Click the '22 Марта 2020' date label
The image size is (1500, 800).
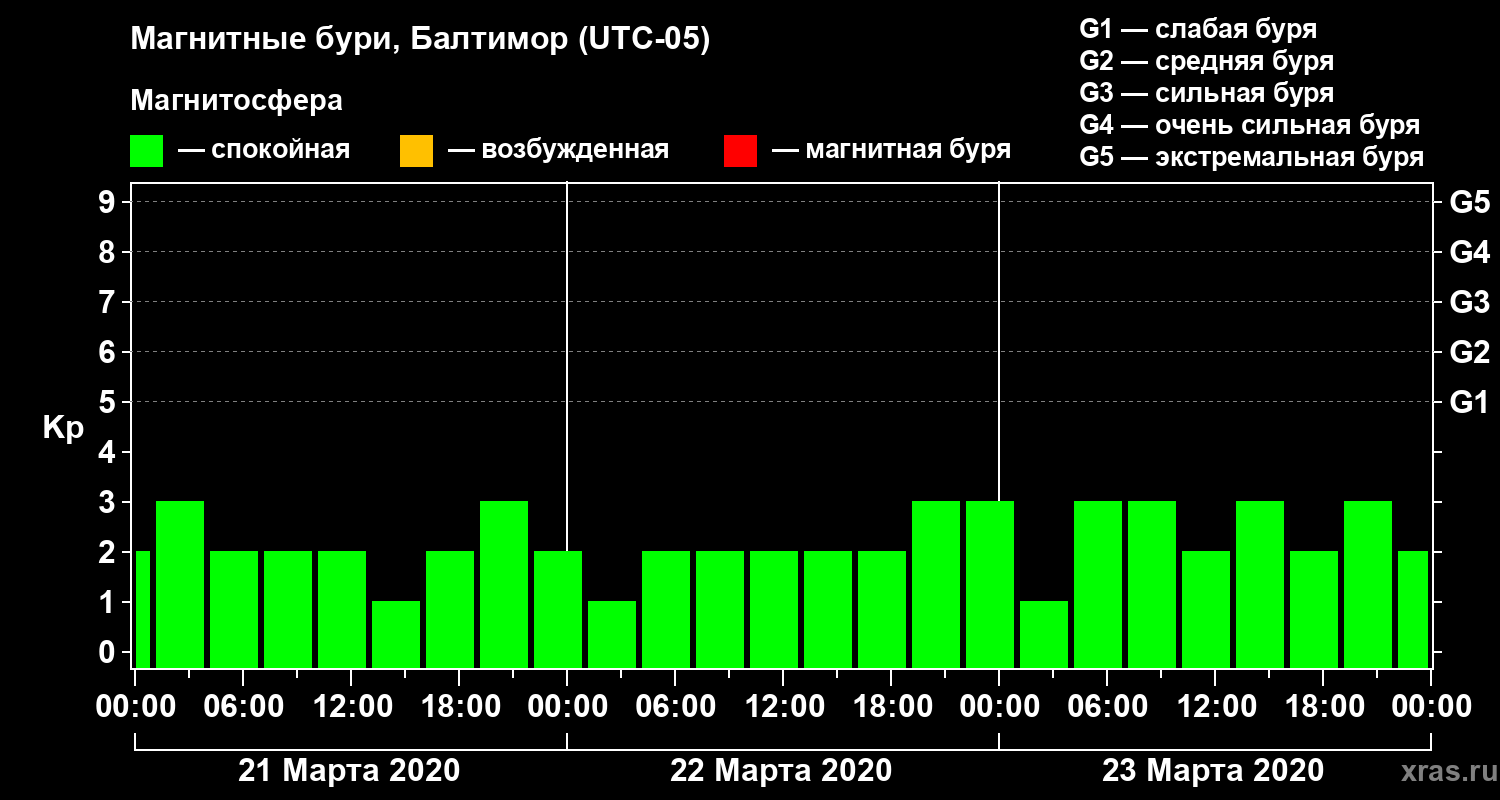[781, 771]
